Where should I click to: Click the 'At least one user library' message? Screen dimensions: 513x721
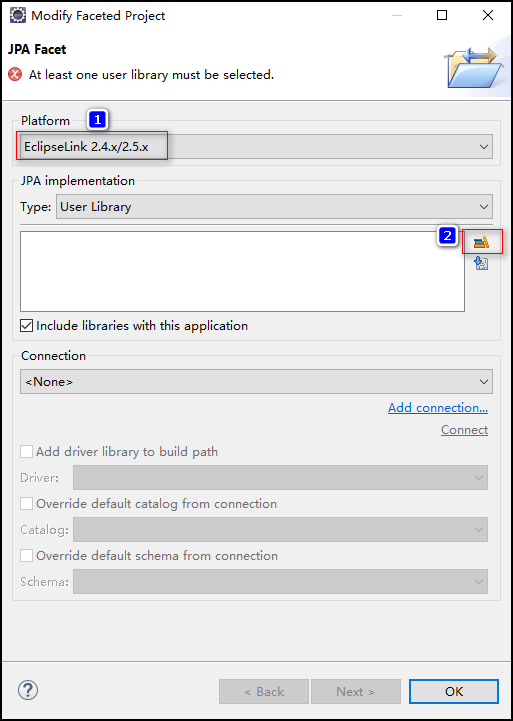[x=152, y=74]
